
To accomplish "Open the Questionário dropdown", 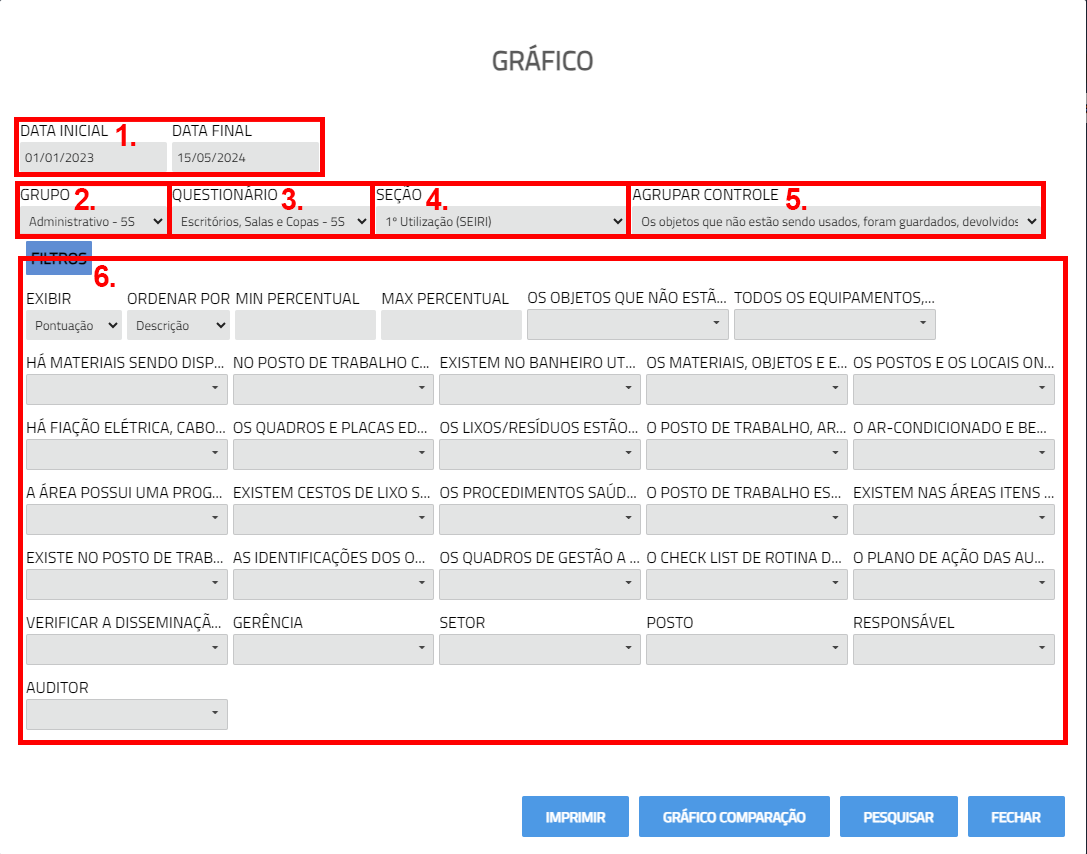I will tap(271, 220).
